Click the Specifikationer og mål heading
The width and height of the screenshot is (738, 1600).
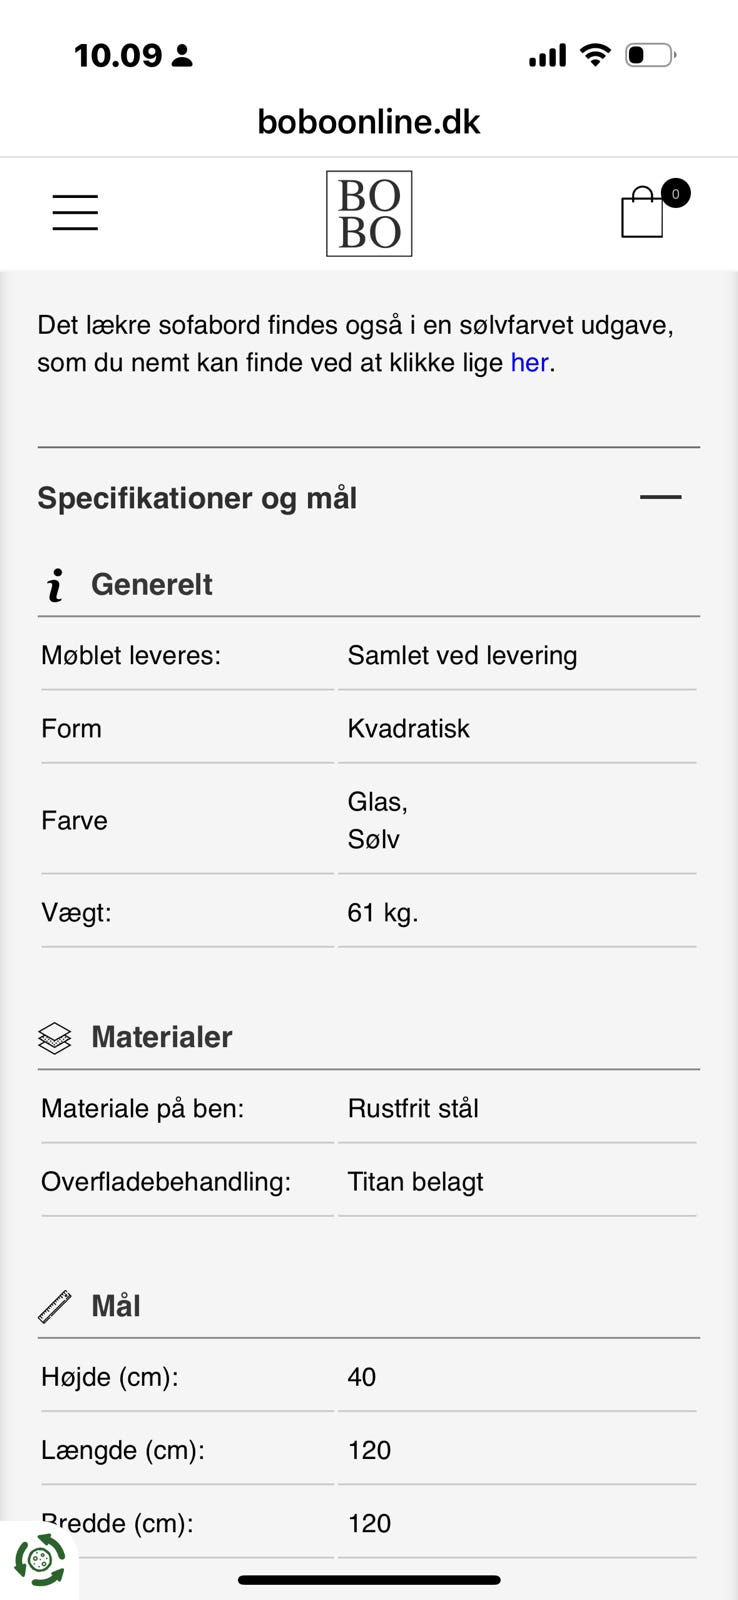[x=197, y=498]
